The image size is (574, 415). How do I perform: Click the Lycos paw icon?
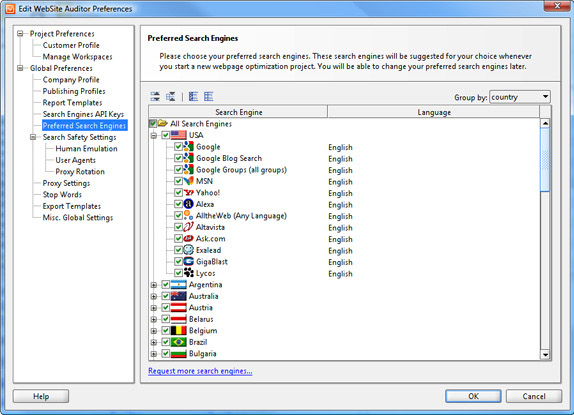189,273
